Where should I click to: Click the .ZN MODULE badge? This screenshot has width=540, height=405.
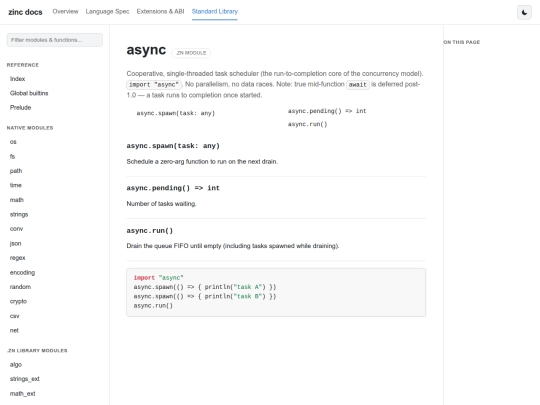pyautogui.click(x=191, y=53)
